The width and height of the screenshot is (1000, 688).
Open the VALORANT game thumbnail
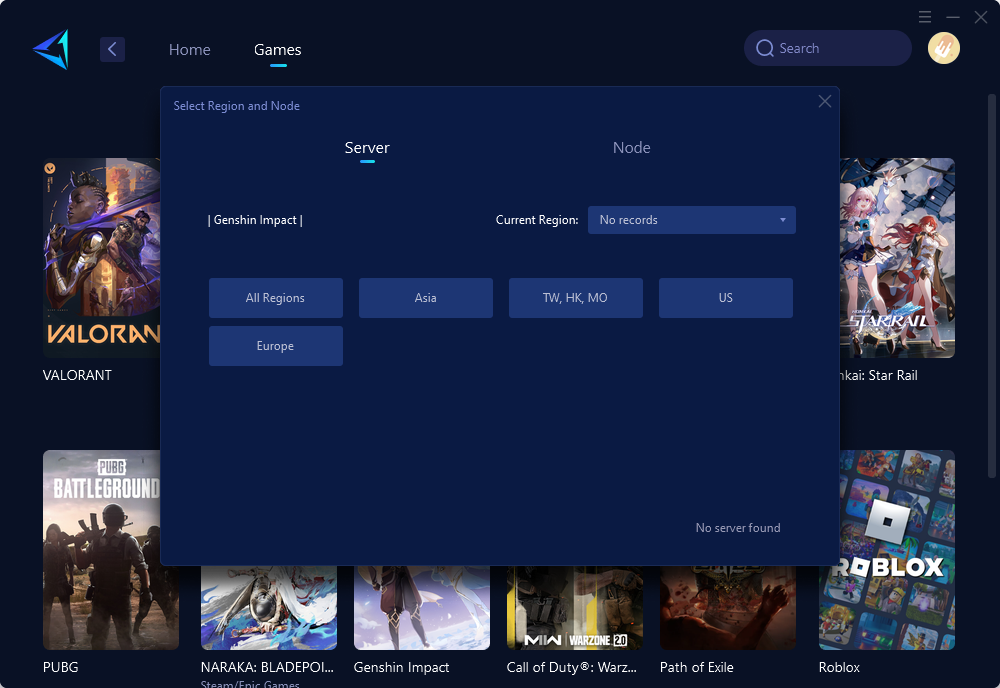101,258
